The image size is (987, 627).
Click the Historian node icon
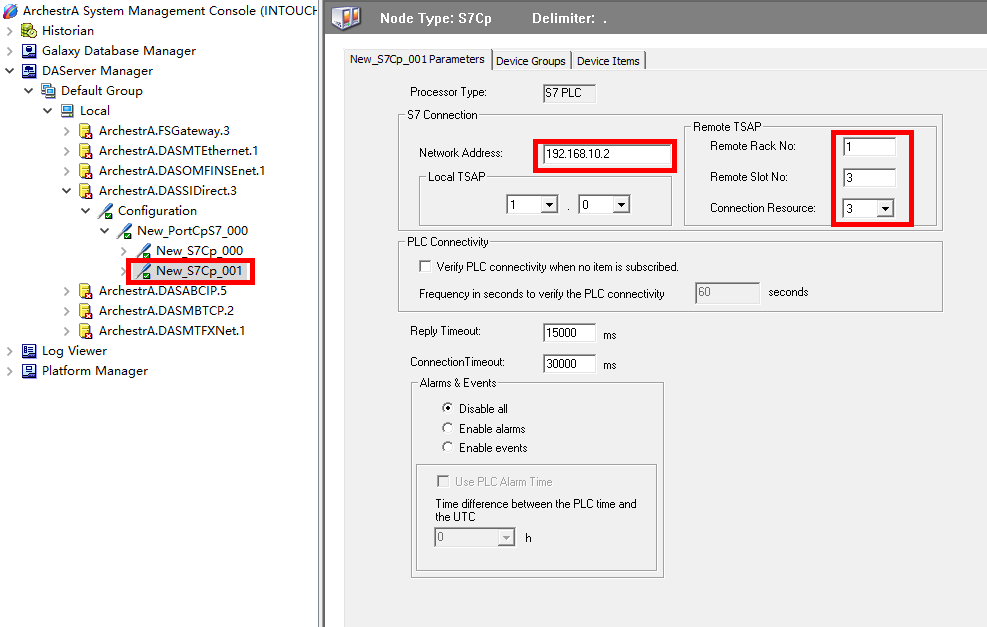[x=29, y=31]
